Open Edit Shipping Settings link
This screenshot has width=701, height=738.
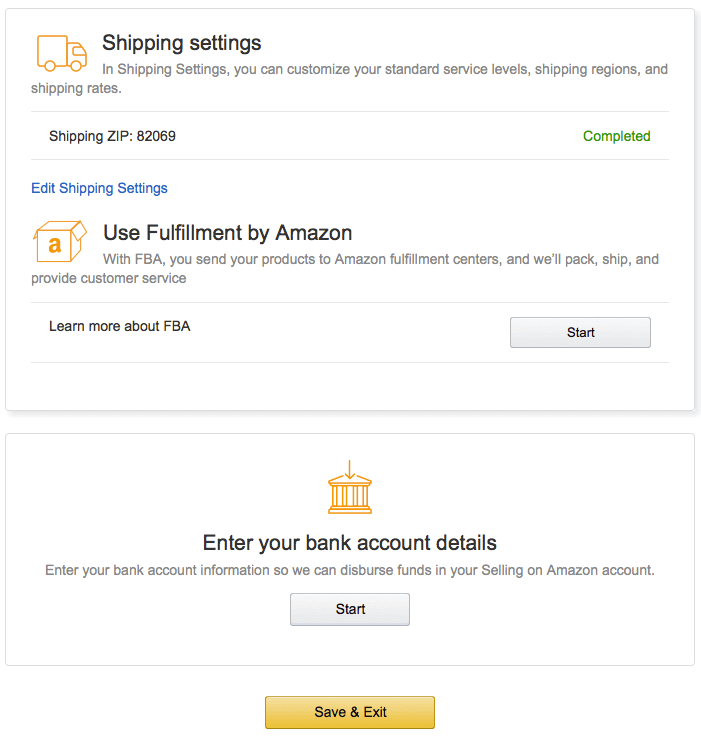99,188
